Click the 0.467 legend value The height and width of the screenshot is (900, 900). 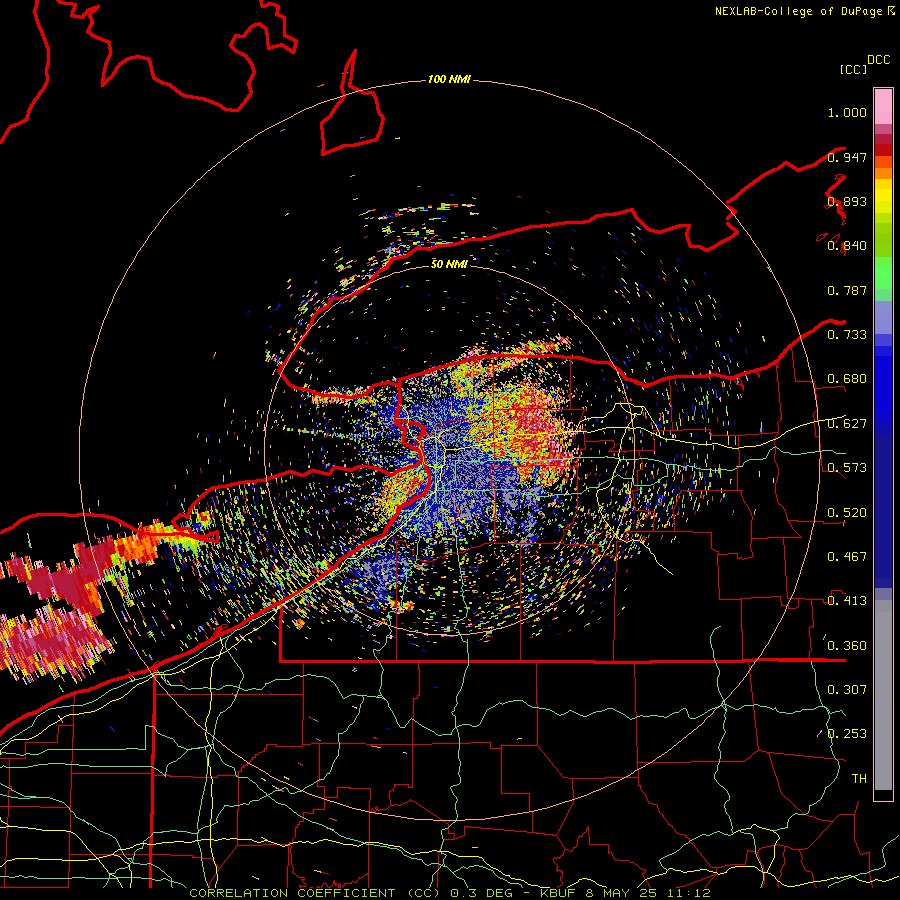[847, 557]
